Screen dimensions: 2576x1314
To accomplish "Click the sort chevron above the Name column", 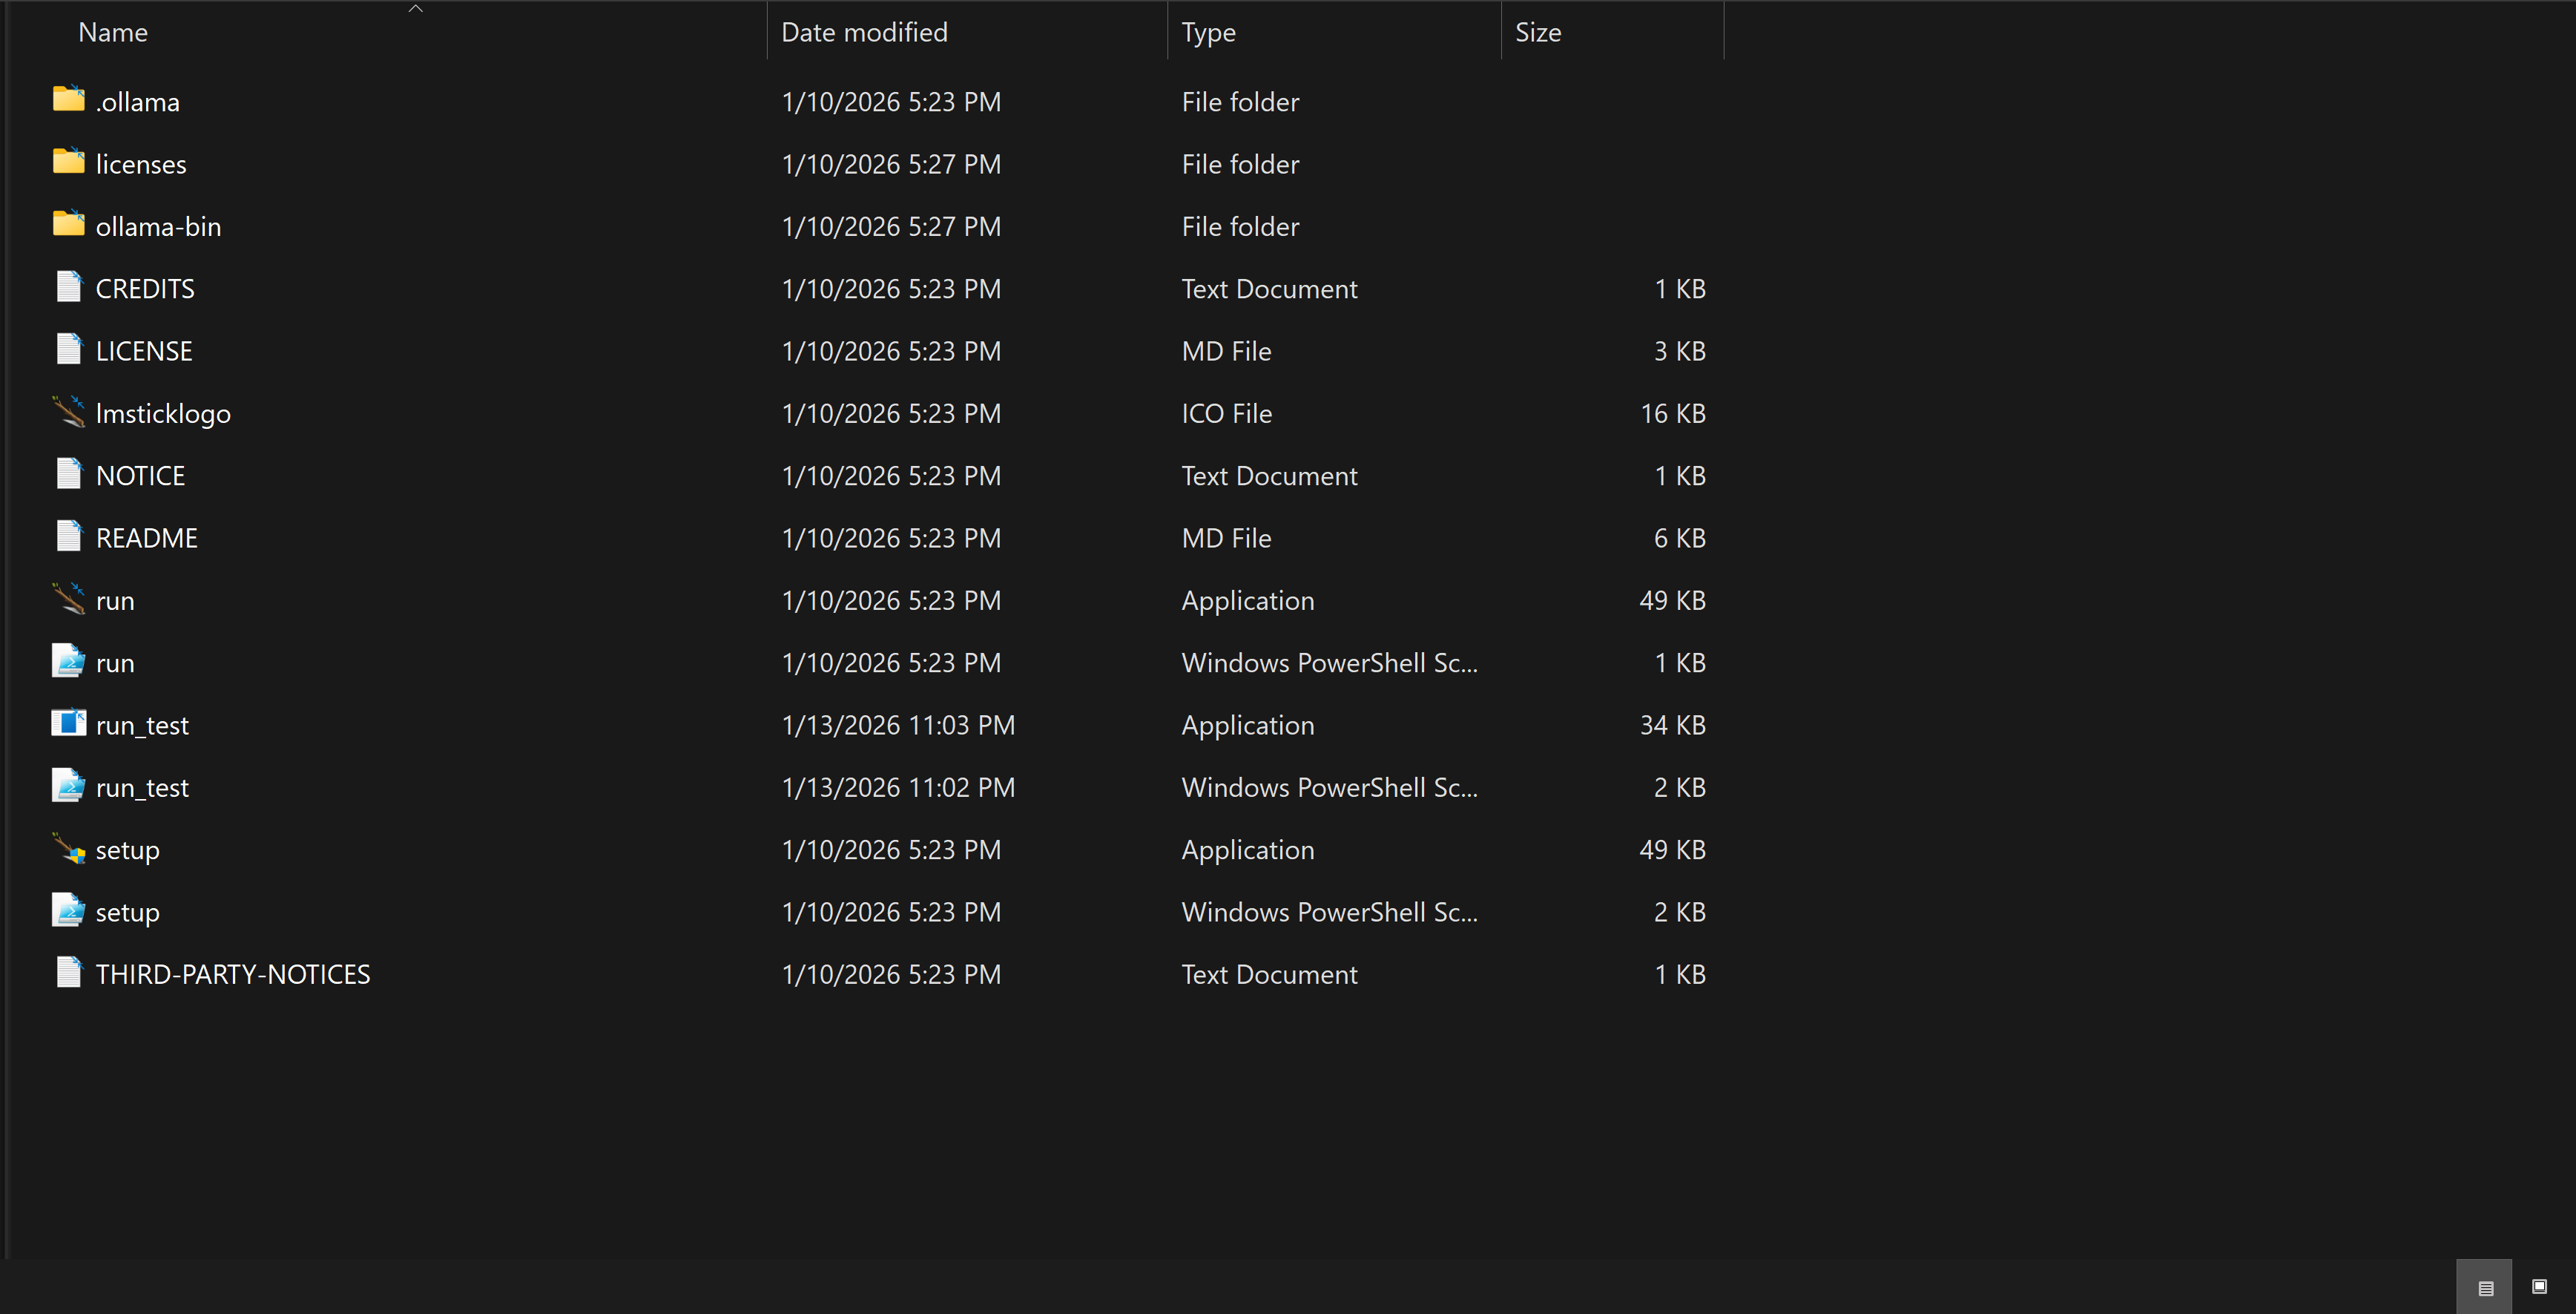I will coord(415,8).
